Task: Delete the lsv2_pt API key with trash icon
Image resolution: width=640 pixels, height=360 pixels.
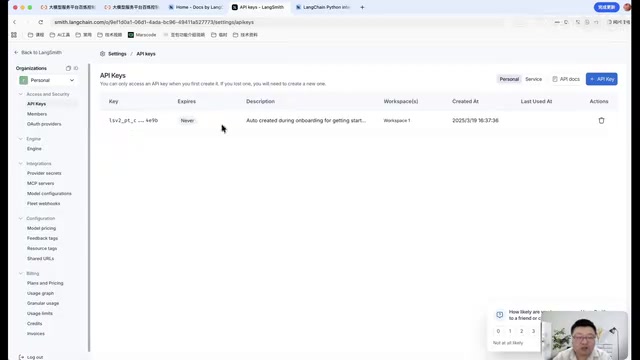Action: (601, 120)
